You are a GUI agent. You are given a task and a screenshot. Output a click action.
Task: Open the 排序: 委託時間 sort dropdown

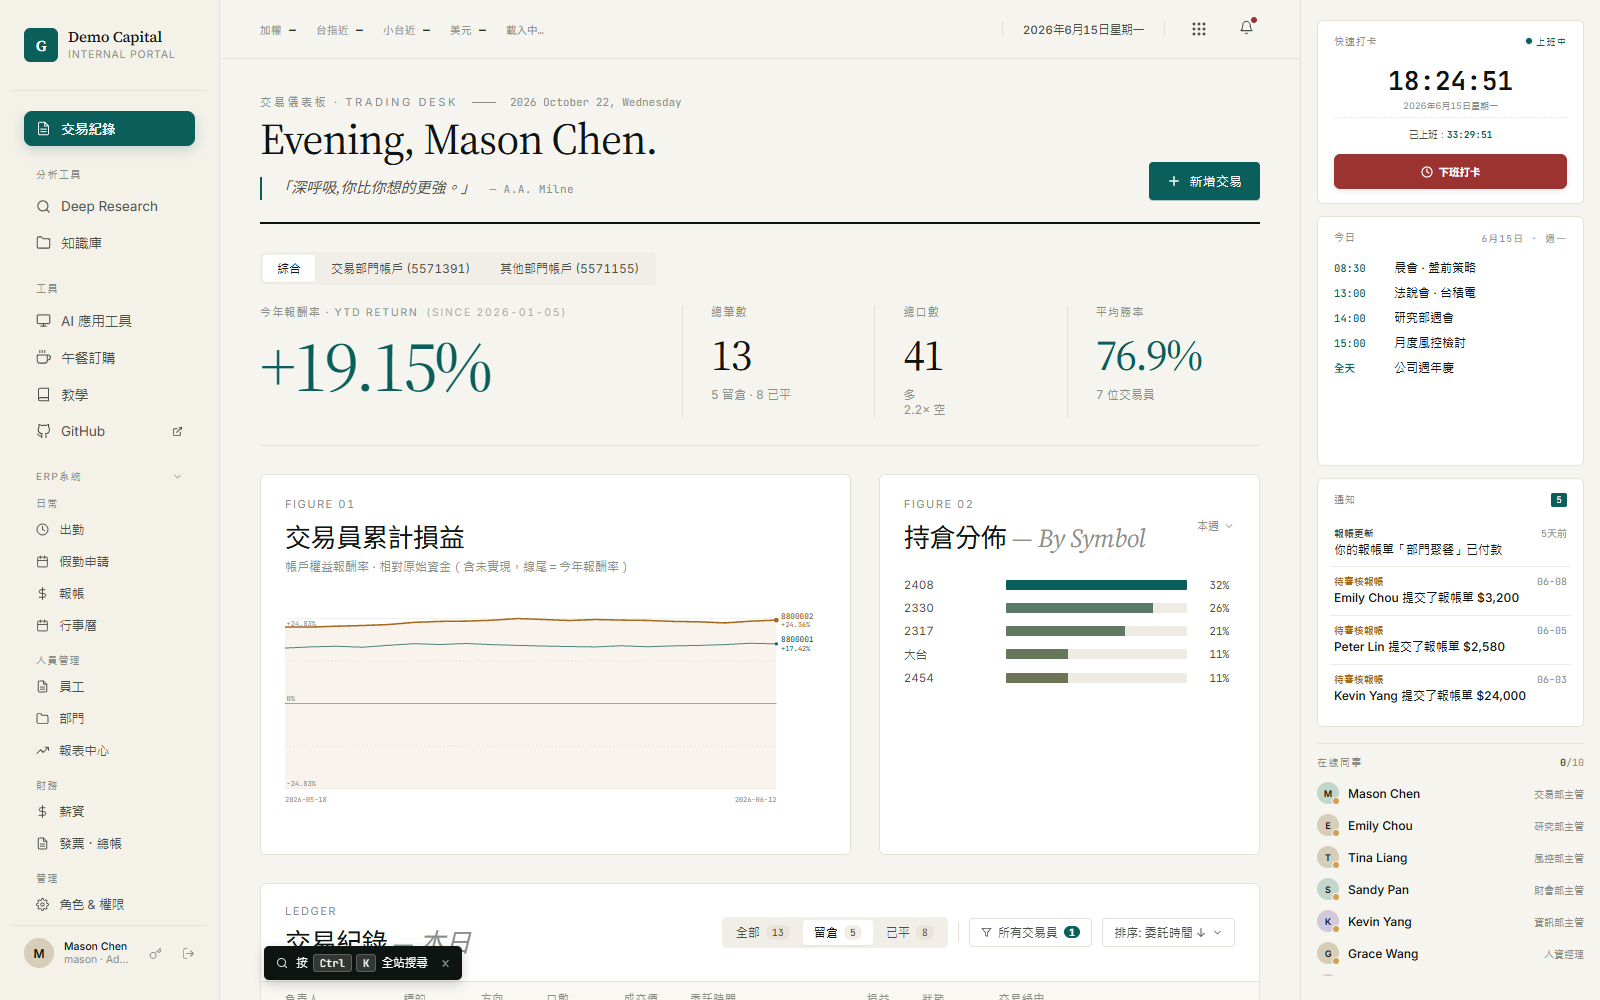1168,932
